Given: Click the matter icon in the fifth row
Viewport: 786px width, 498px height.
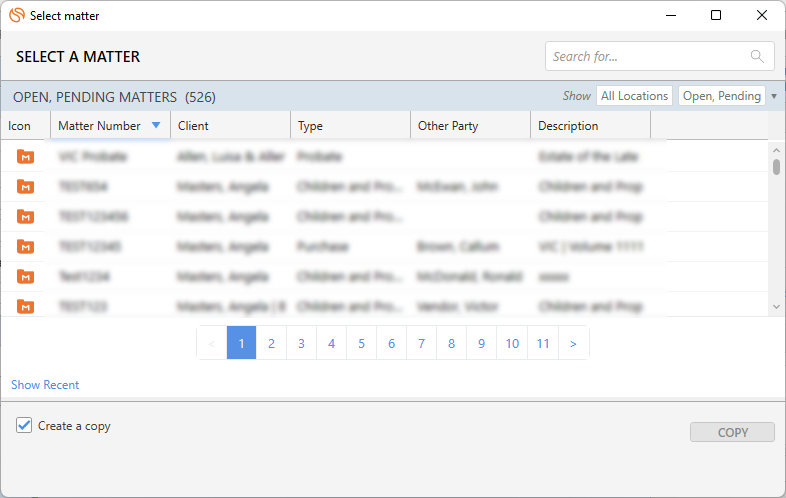Looking at the screenshot, I should 25,276.
